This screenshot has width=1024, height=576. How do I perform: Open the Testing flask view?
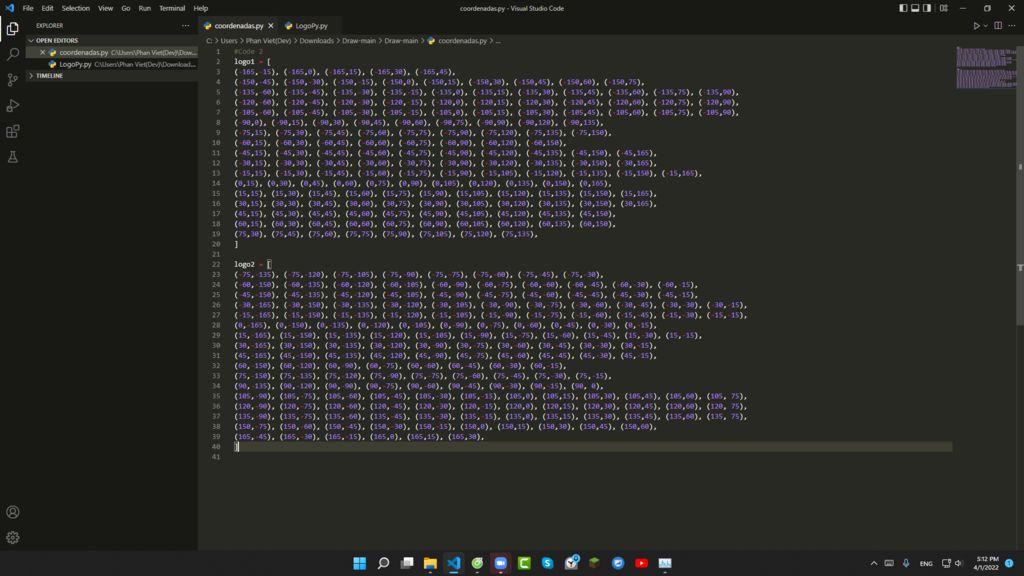tap(12, 157)
